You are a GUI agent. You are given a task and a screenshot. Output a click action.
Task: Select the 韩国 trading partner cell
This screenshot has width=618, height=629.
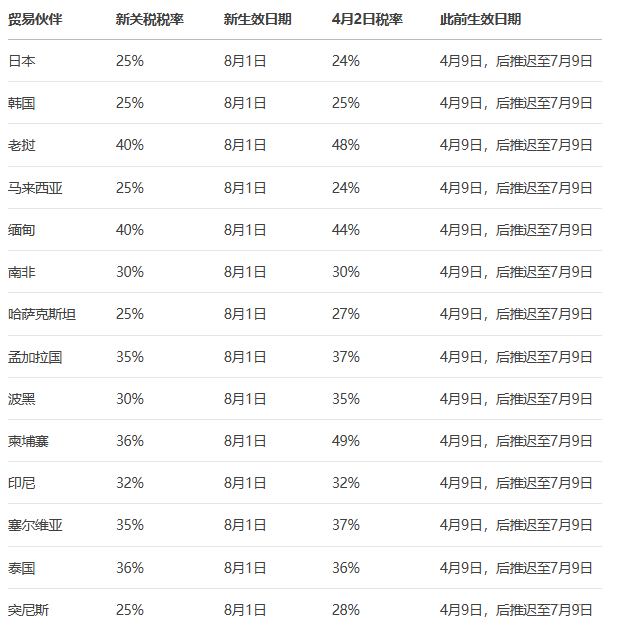click(22, 103)
